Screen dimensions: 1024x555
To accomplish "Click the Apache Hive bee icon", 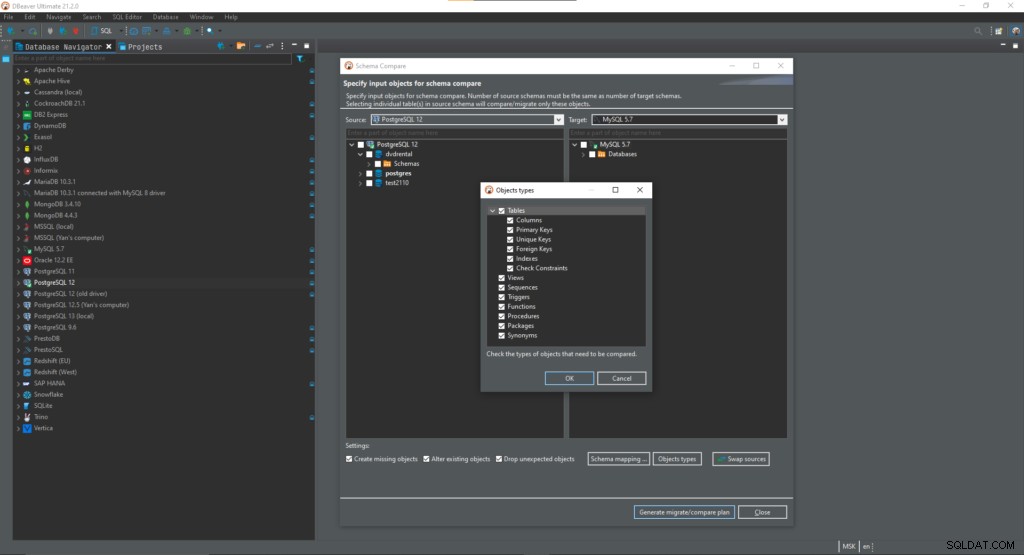I will 27,81.
